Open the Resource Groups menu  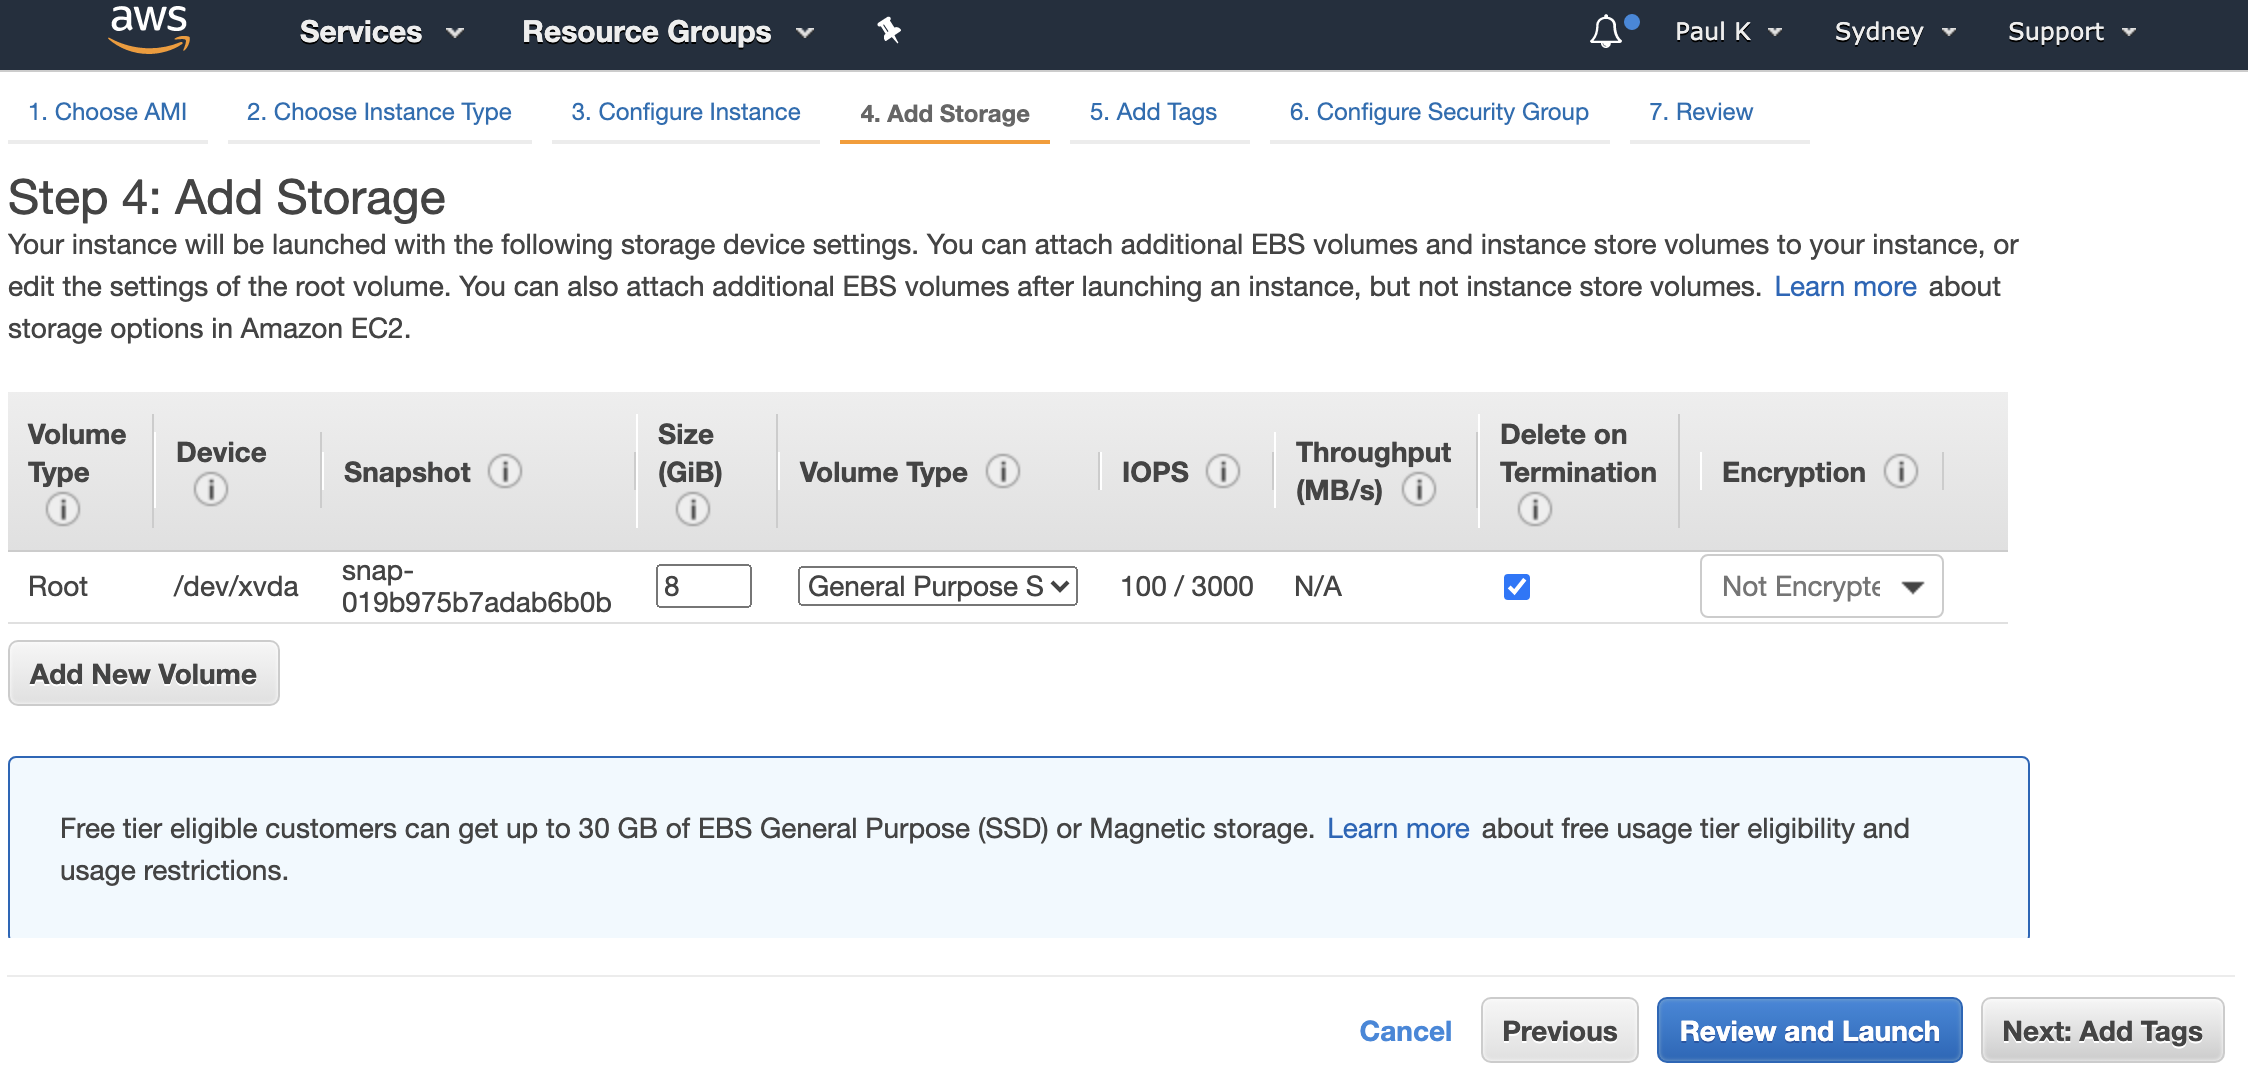pos(668,32)
